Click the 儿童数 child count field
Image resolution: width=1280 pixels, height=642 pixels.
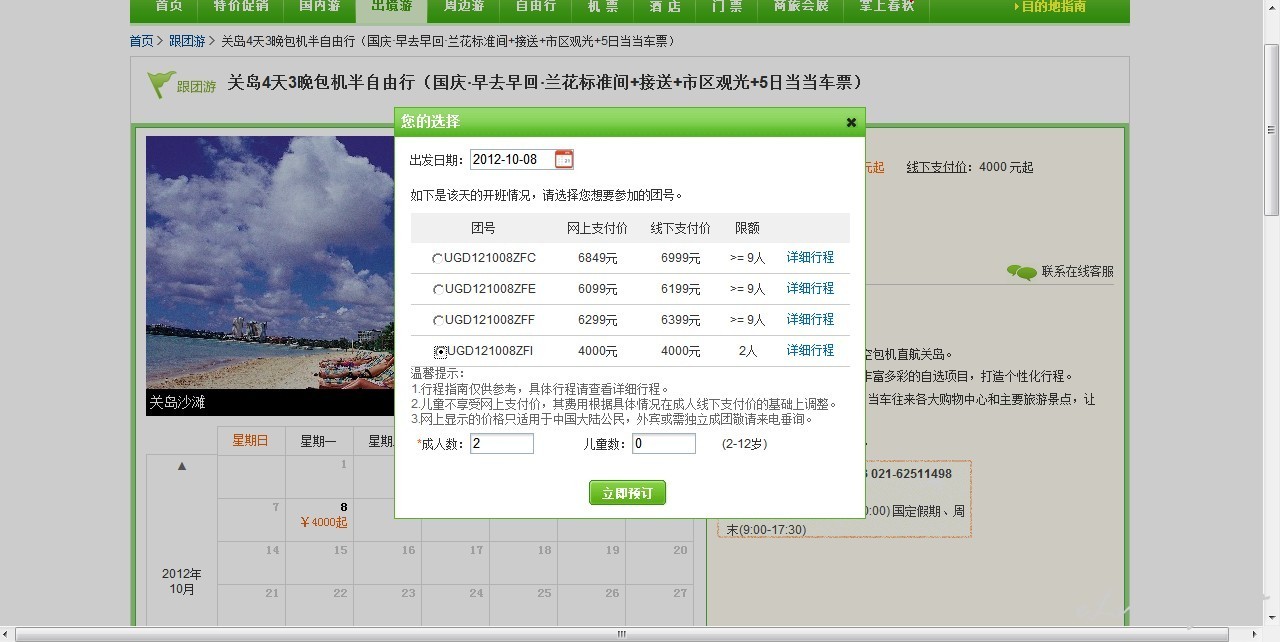(664, 443)
